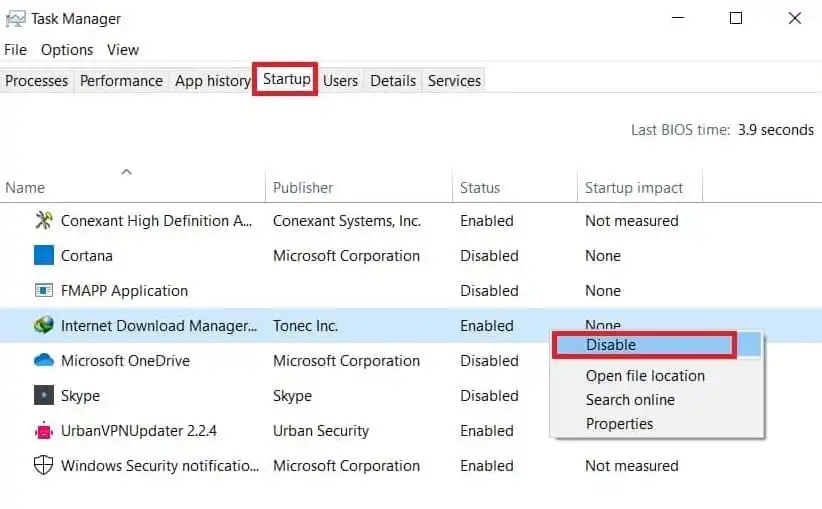Open the File menu
Screen dimensions: 822x509
click(15, 50)
